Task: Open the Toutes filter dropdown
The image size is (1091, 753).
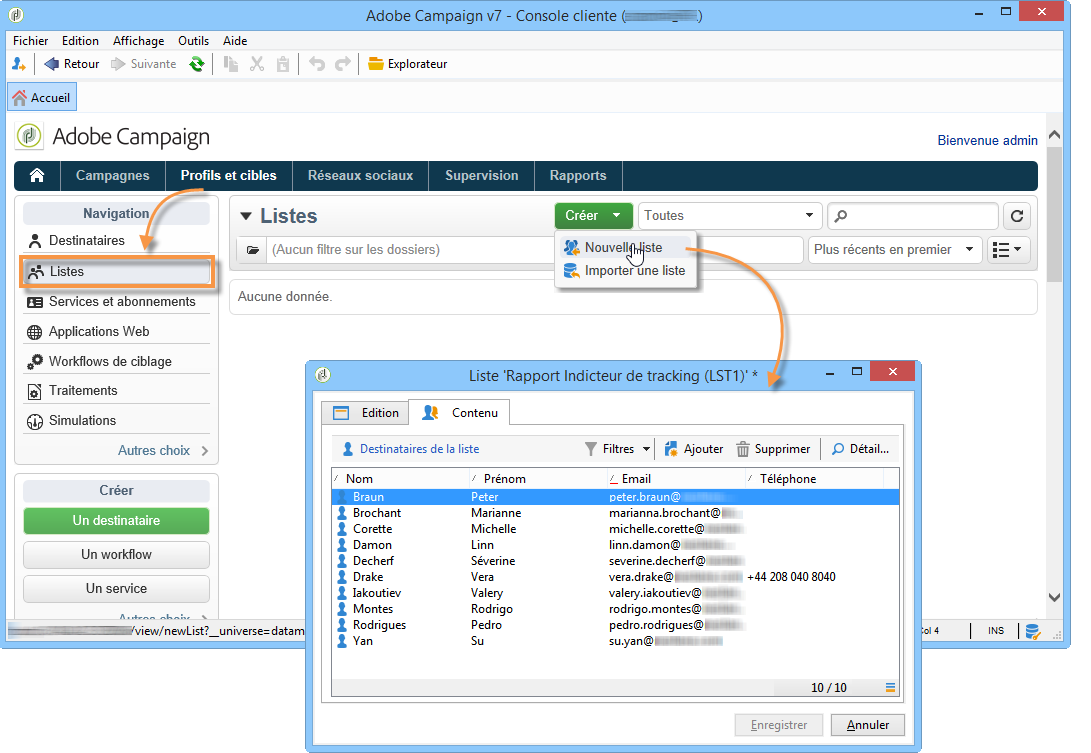Action: click(x=729, y=216)
